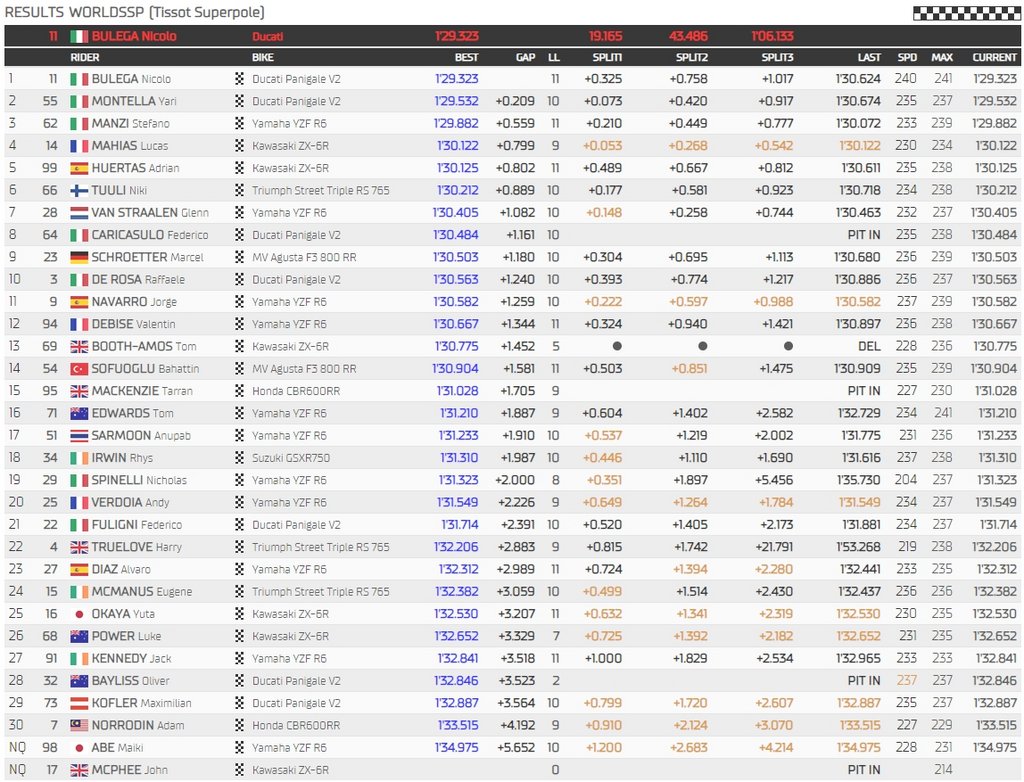Click best lap time 1'30.122 for MAHIAS
The image size is (1024, 782).
coord(457,146)
